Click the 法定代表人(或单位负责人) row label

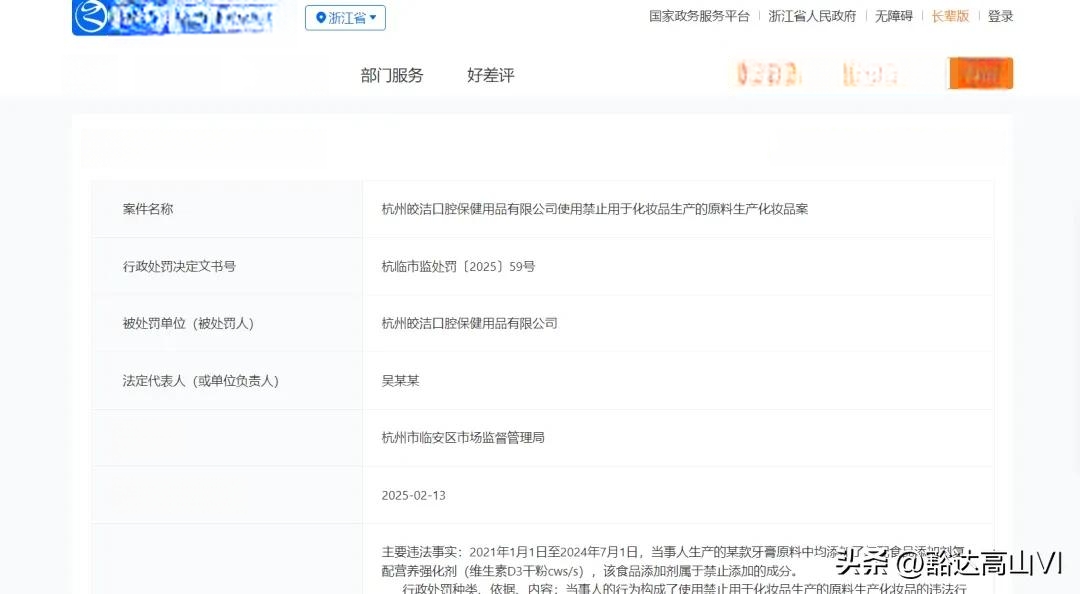click(200, 380)
